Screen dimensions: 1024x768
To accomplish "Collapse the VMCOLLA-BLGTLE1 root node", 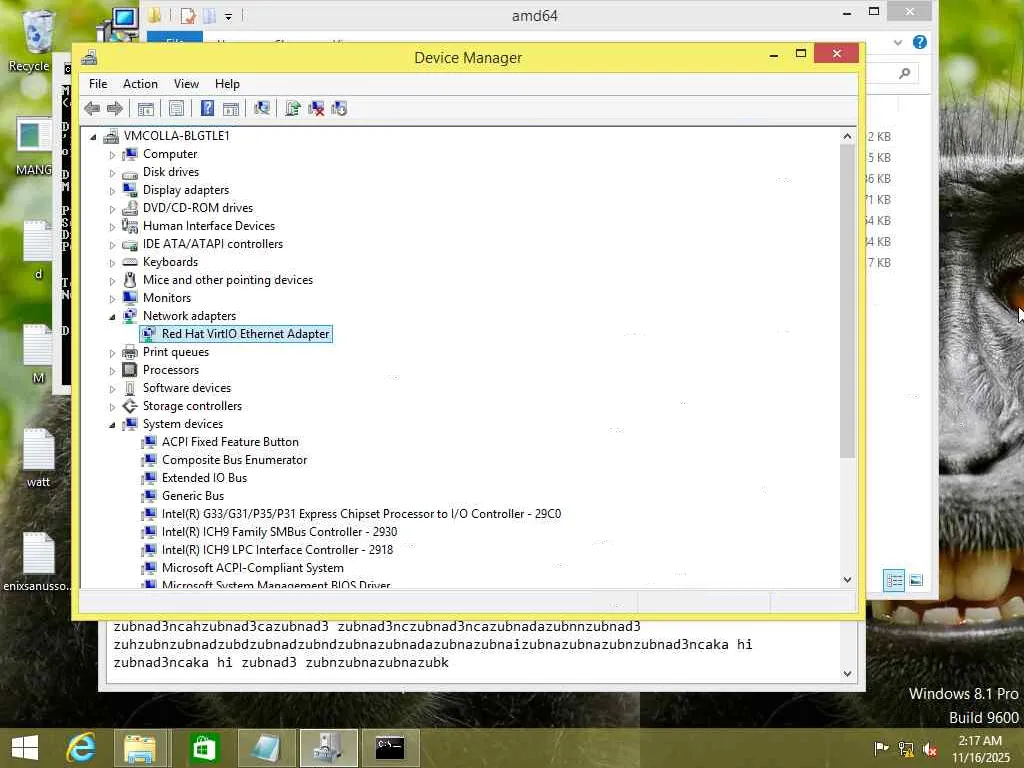I will 93,136.
